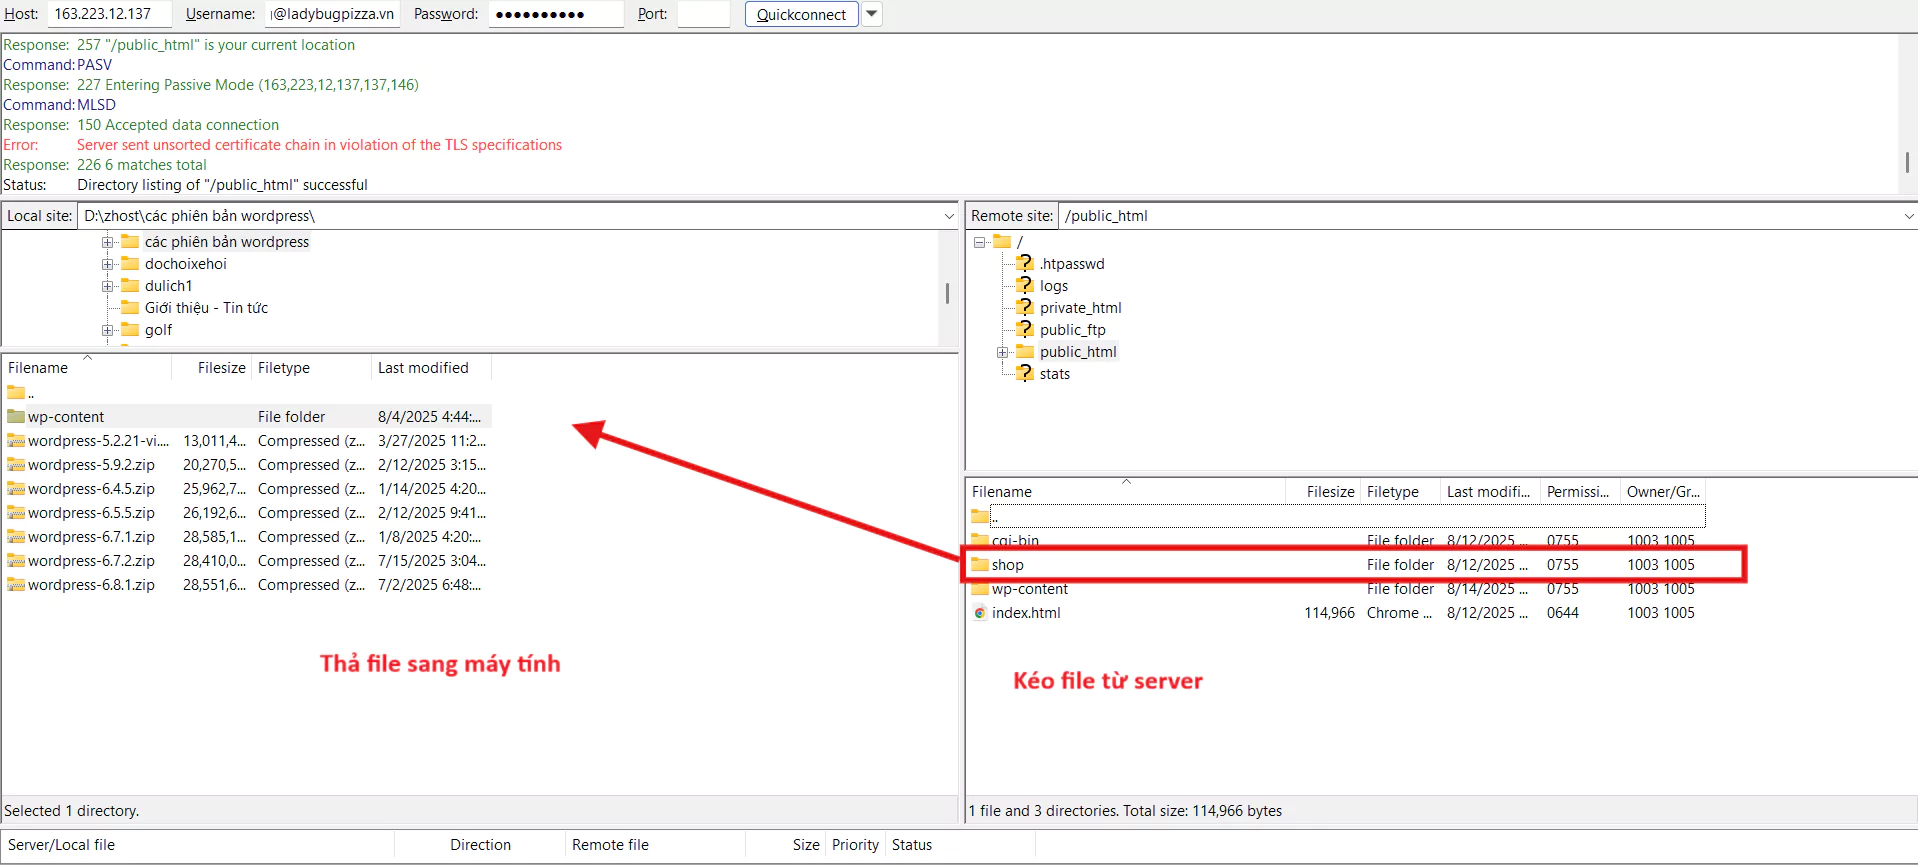The image size is (1918, 865).
Task: Sort local files by Filesize column
Action: (x=211, y=367)
